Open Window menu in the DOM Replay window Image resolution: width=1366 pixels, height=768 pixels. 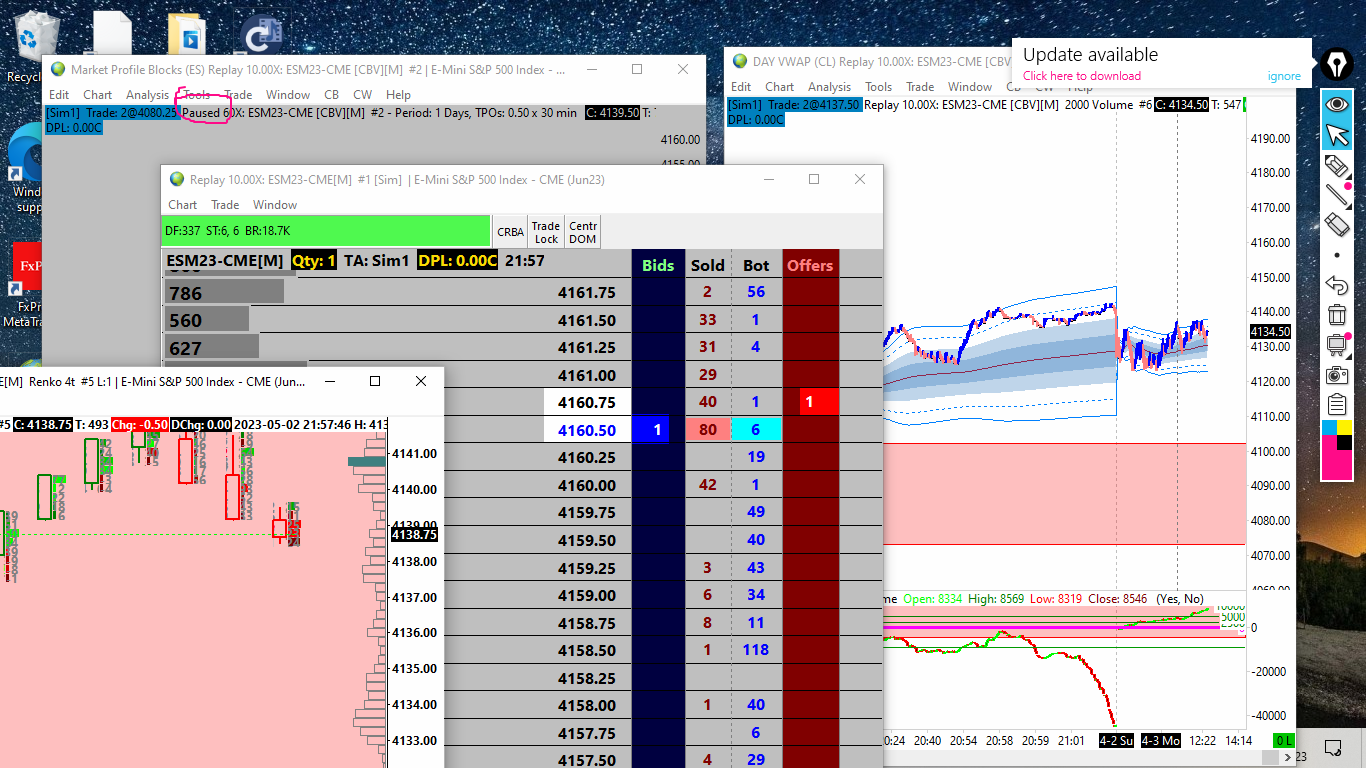(x=275, y=205)
